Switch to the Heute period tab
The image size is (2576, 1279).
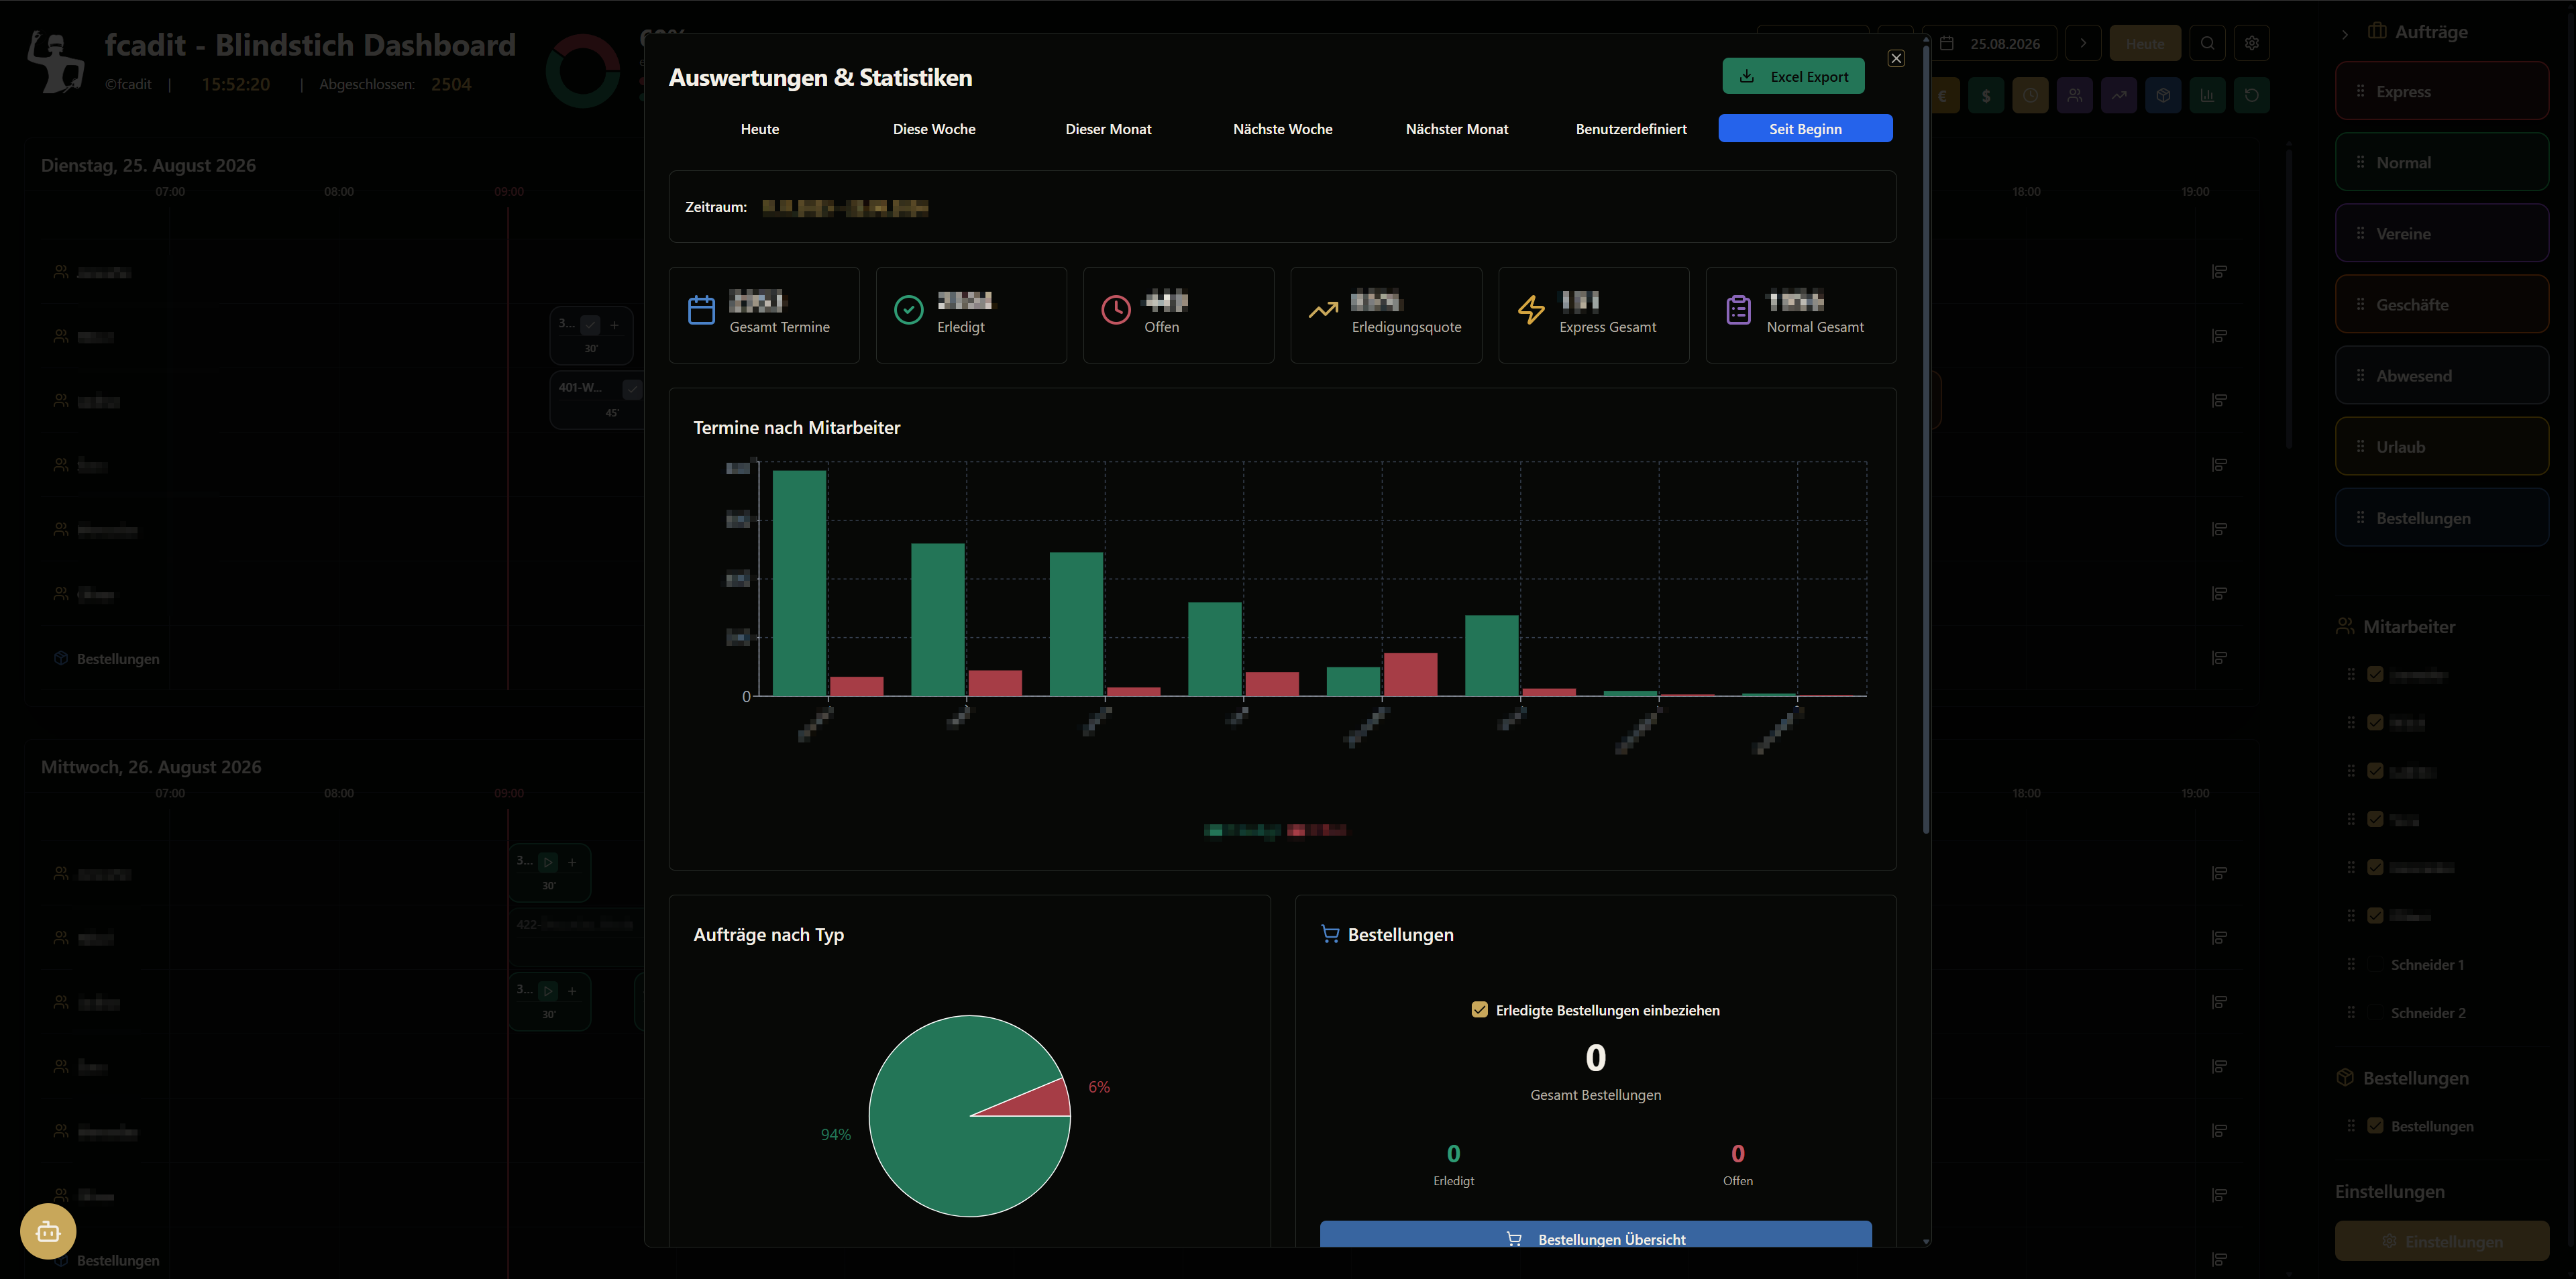[759, 128]
